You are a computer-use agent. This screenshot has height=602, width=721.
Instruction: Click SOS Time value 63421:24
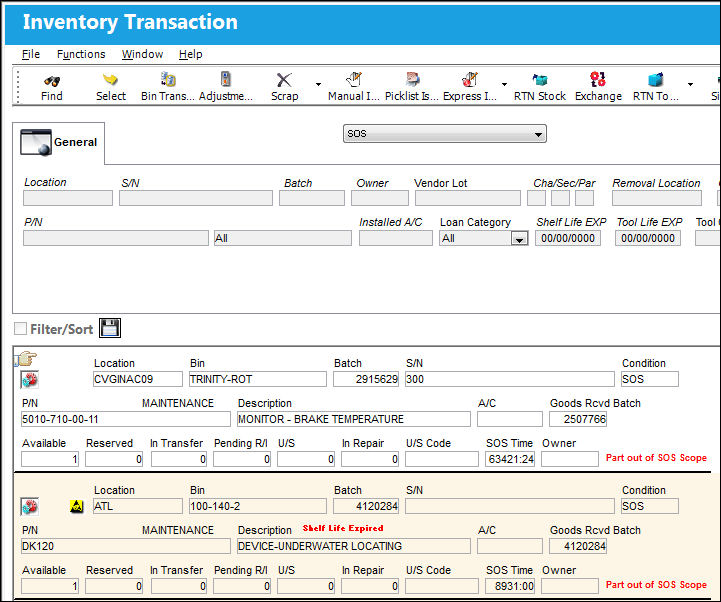[x=510, y=459]
